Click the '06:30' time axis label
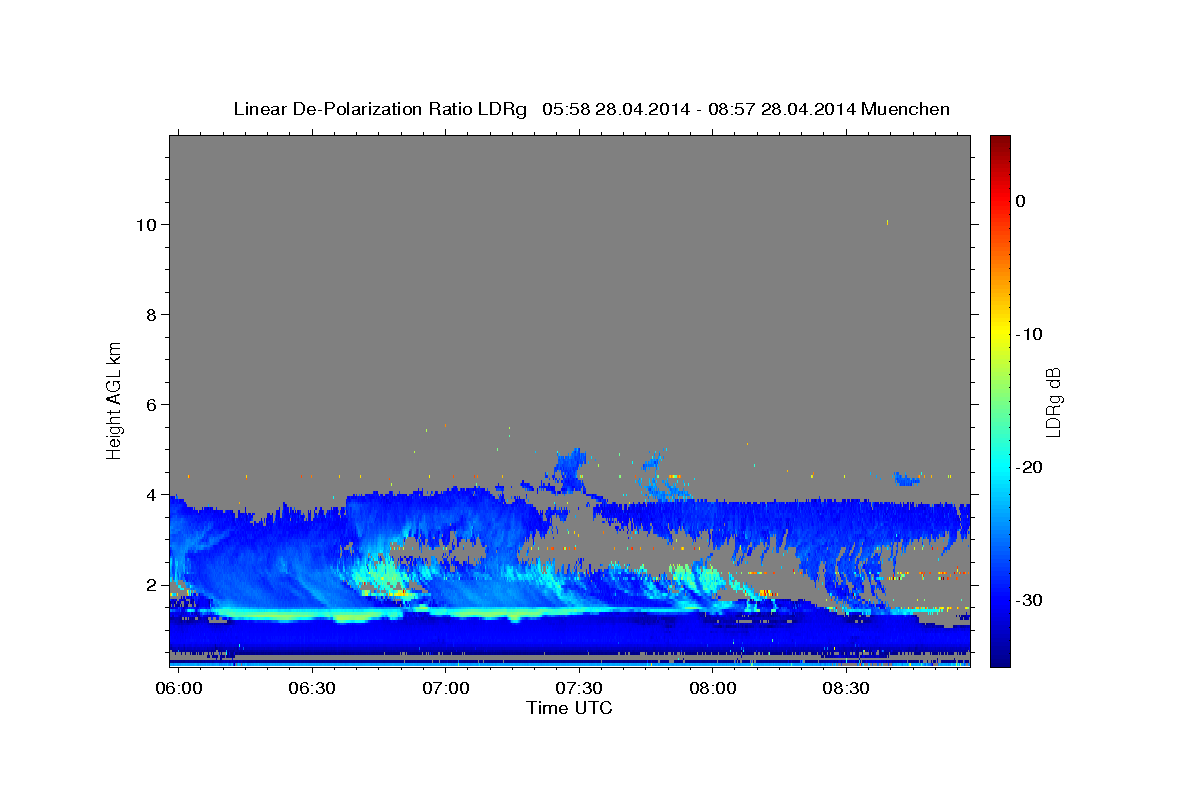Viewport: 1200px width, 800px height. click(x=311, y=688)
